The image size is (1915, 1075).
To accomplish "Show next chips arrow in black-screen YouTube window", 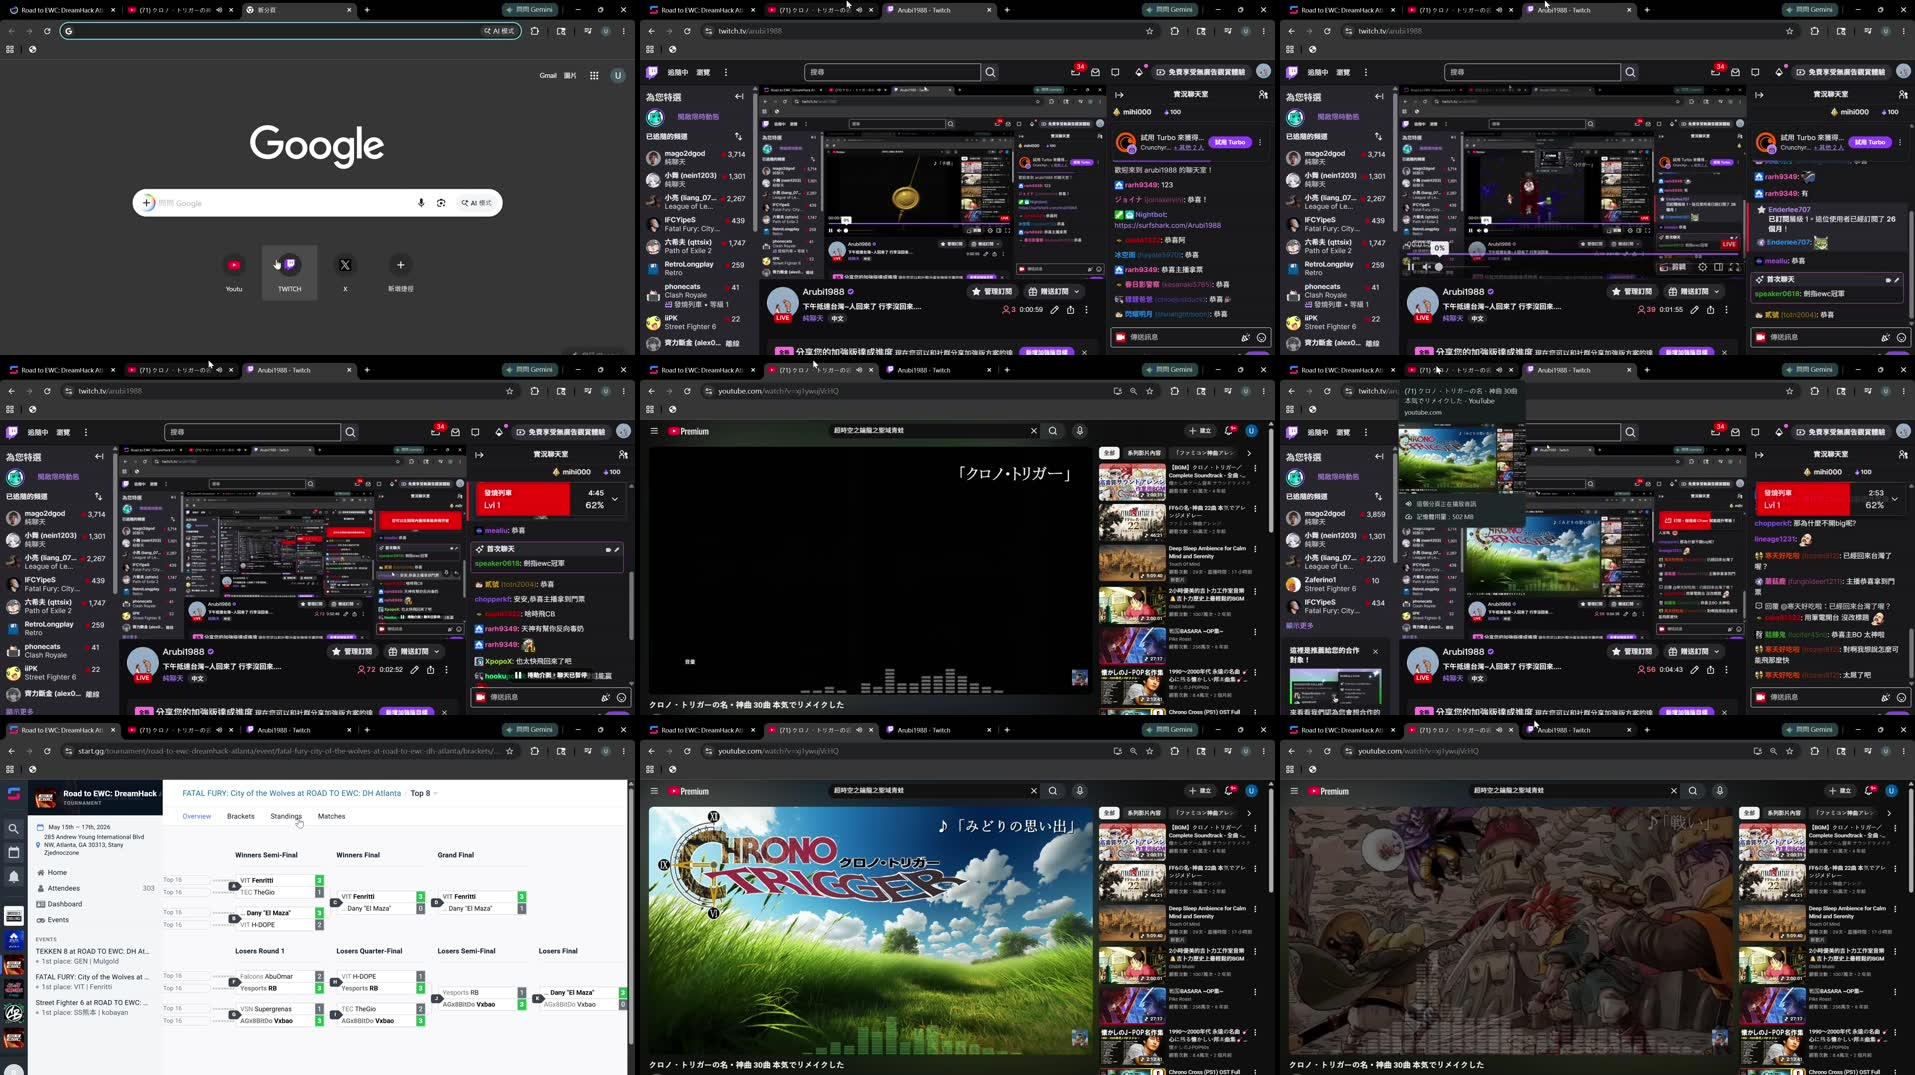I will [x=1249, y=453].
